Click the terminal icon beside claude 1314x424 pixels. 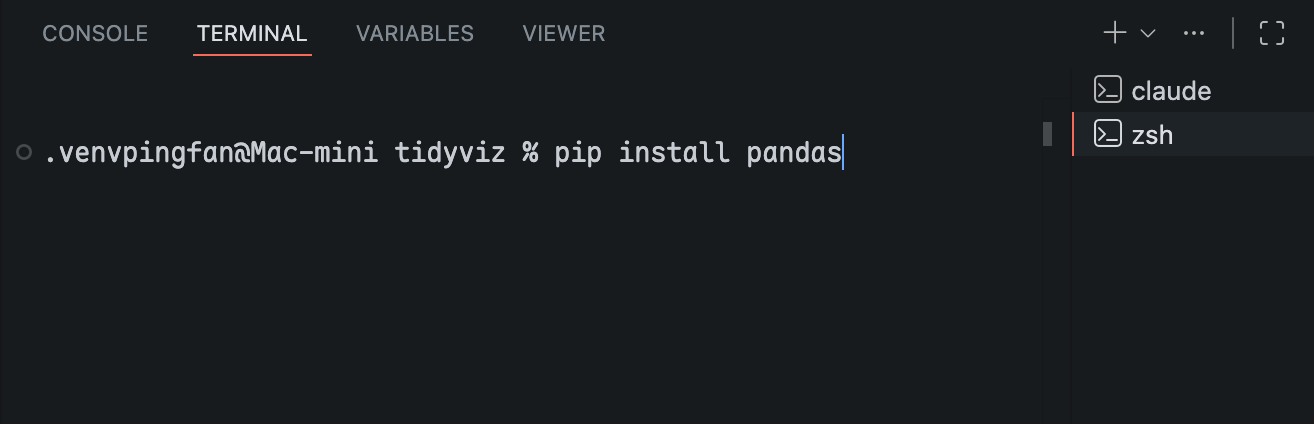[1107, 90]
